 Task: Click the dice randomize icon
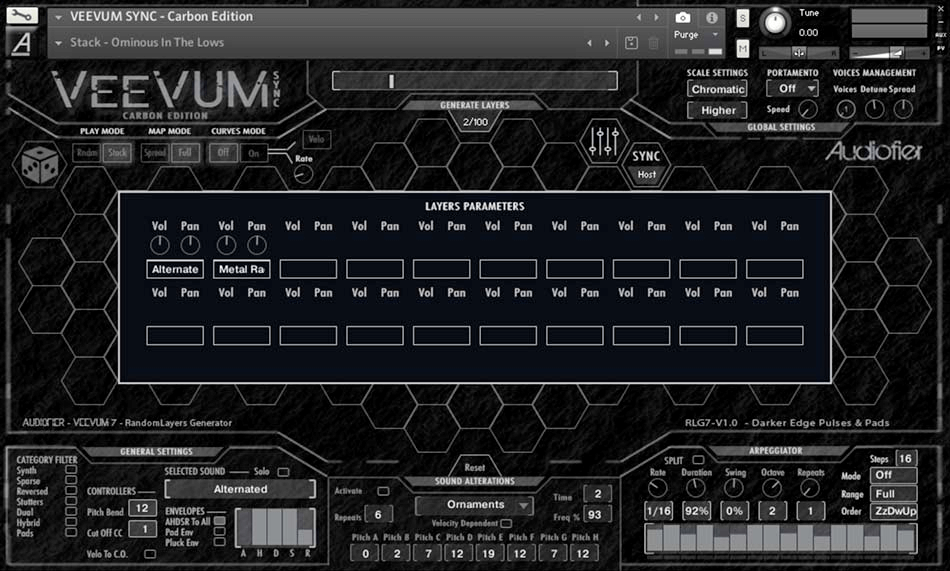click(x=39, y=163)
